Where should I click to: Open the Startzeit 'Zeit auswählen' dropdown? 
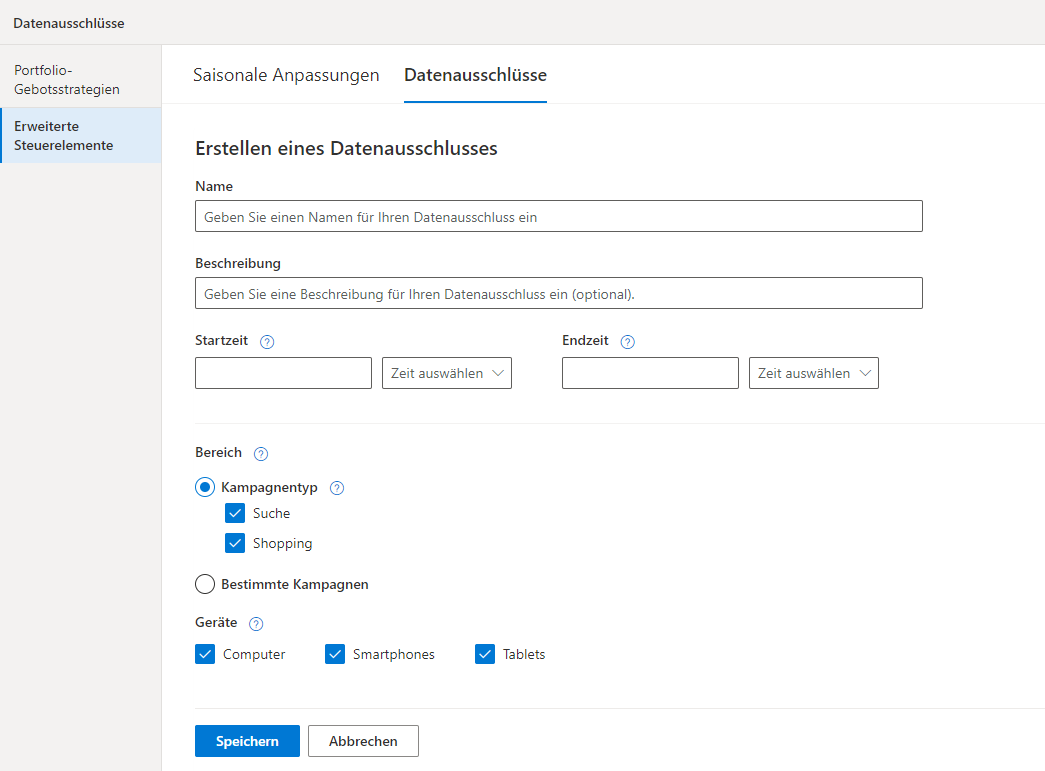[447, 373]
